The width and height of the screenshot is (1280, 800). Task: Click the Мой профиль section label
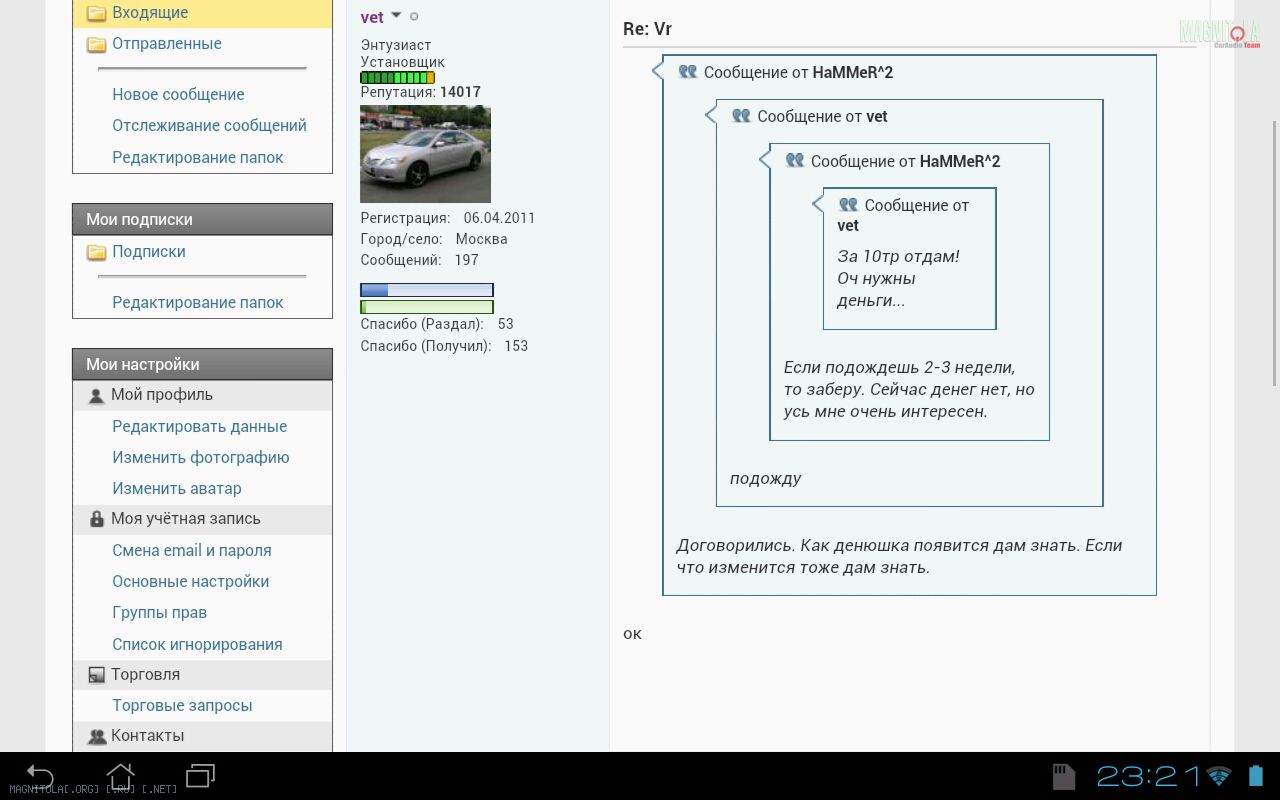(x=162, y=395)
